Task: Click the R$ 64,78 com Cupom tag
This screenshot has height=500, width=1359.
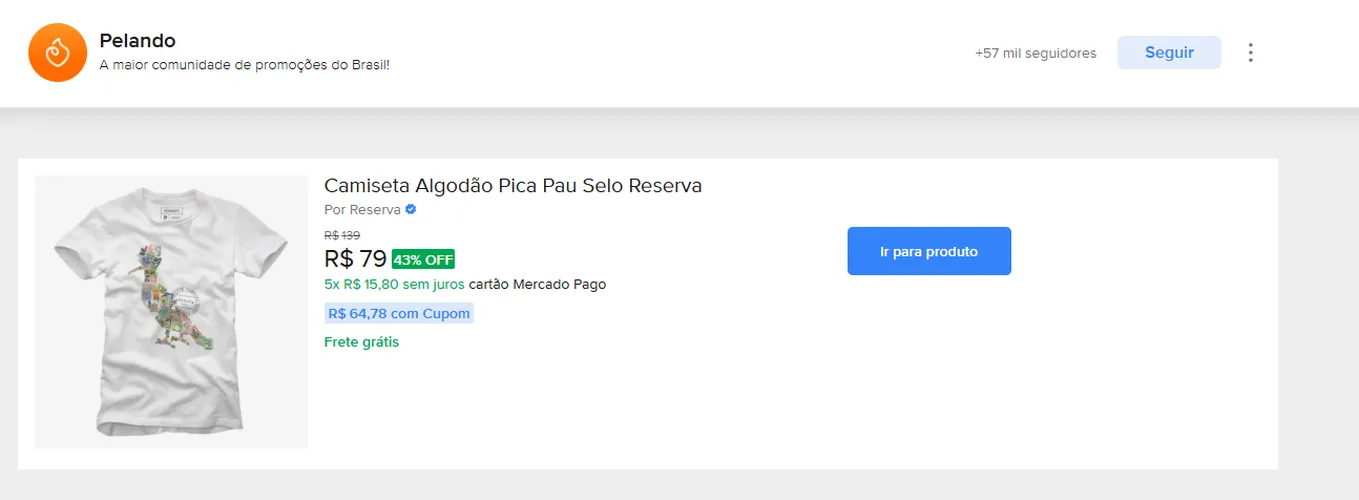Action: tap(398, 313)
